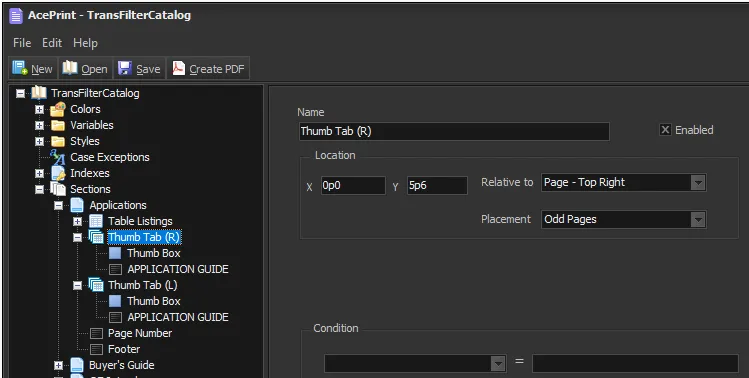
Task: Click the New button label
Action: pyautogui.click(x=42, y=69)
